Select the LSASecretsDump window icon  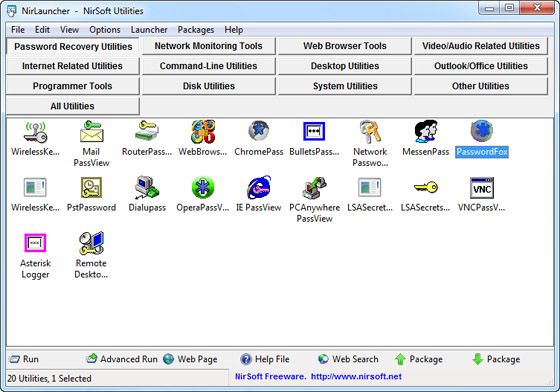click(370, 187)
